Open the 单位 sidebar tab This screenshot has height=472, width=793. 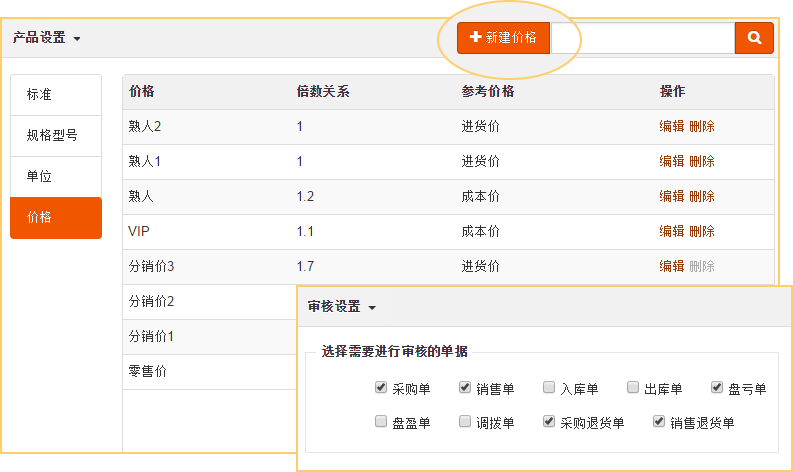coord(56,176)
